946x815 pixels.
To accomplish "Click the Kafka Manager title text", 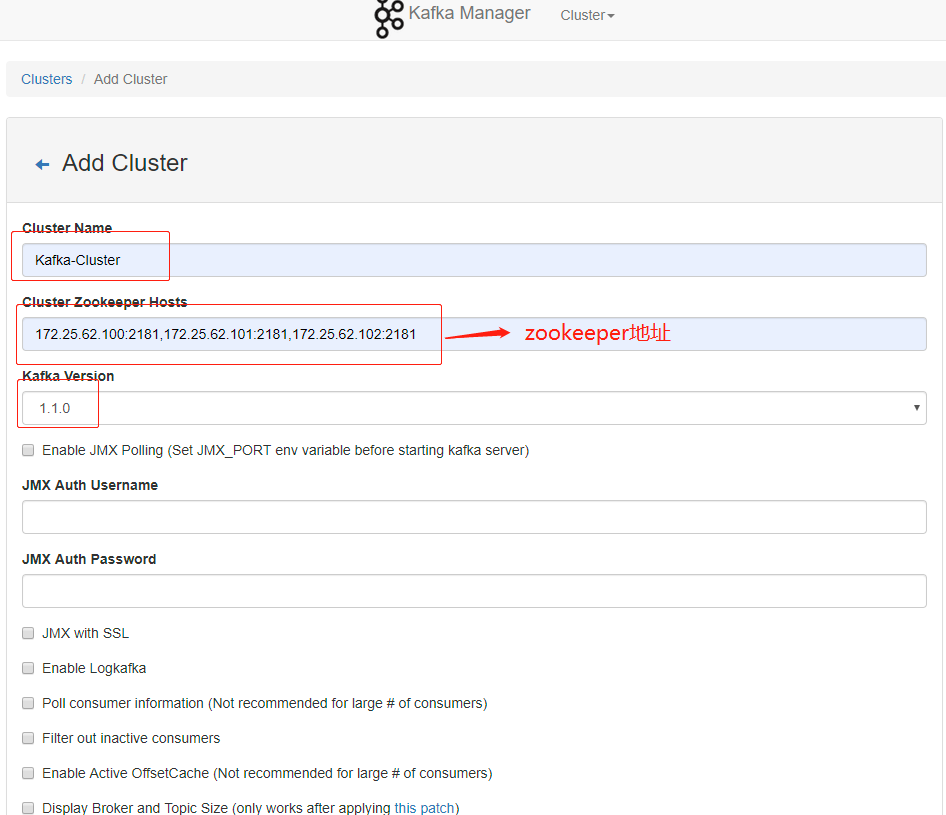I will (468, 13).
